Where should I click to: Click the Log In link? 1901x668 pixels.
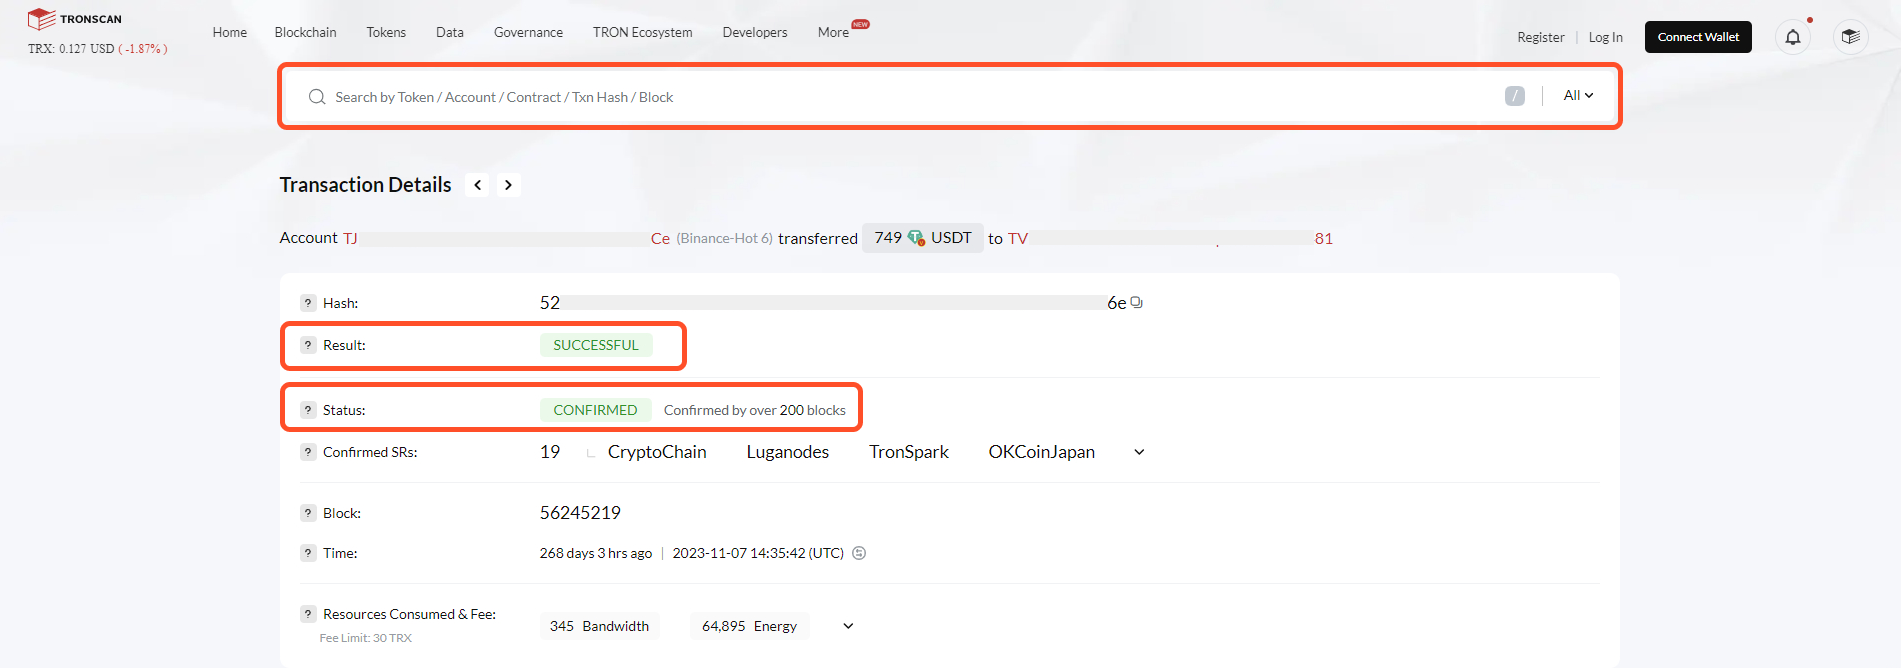coord(1606,37)
